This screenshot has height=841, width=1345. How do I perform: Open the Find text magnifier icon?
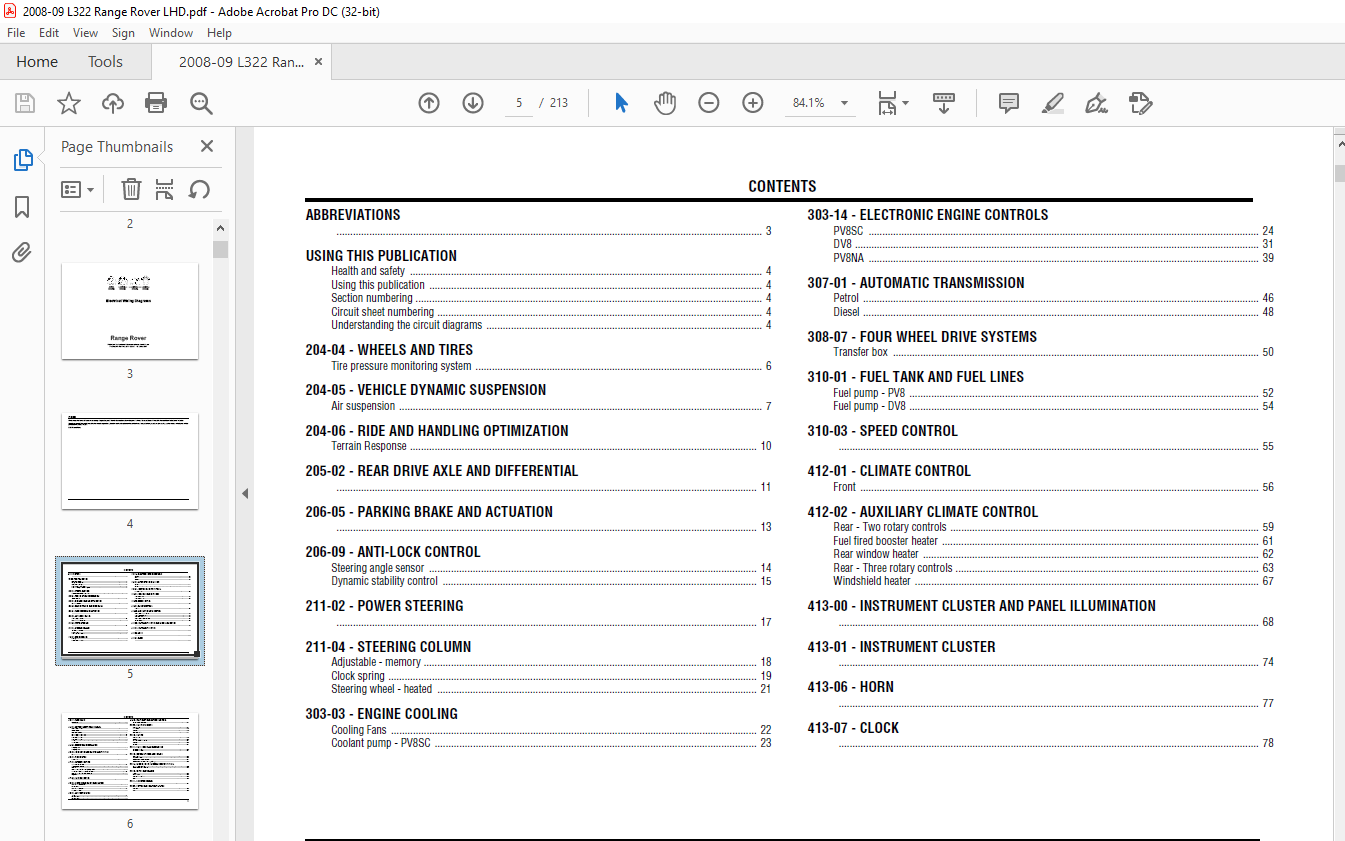[201, 103]
